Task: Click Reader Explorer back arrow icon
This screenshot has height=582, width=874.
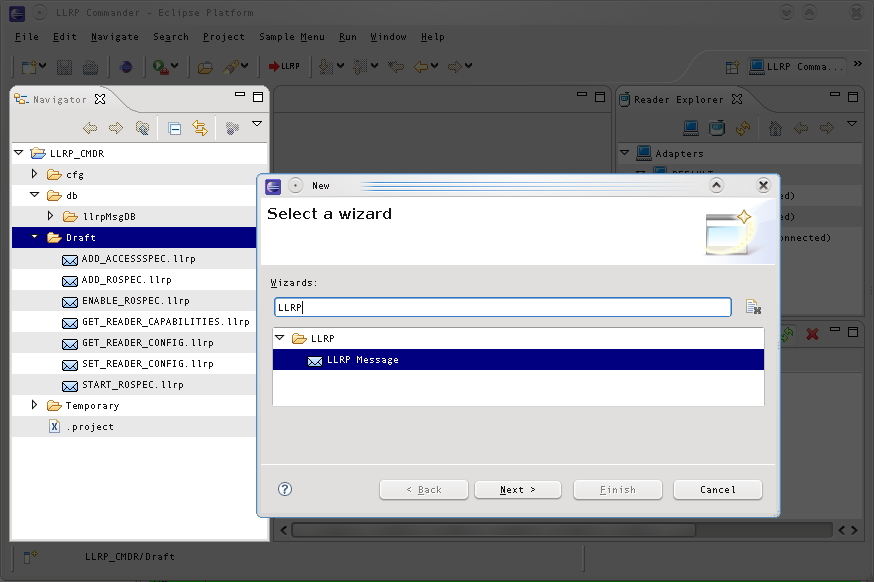Action: click(801, 128)
